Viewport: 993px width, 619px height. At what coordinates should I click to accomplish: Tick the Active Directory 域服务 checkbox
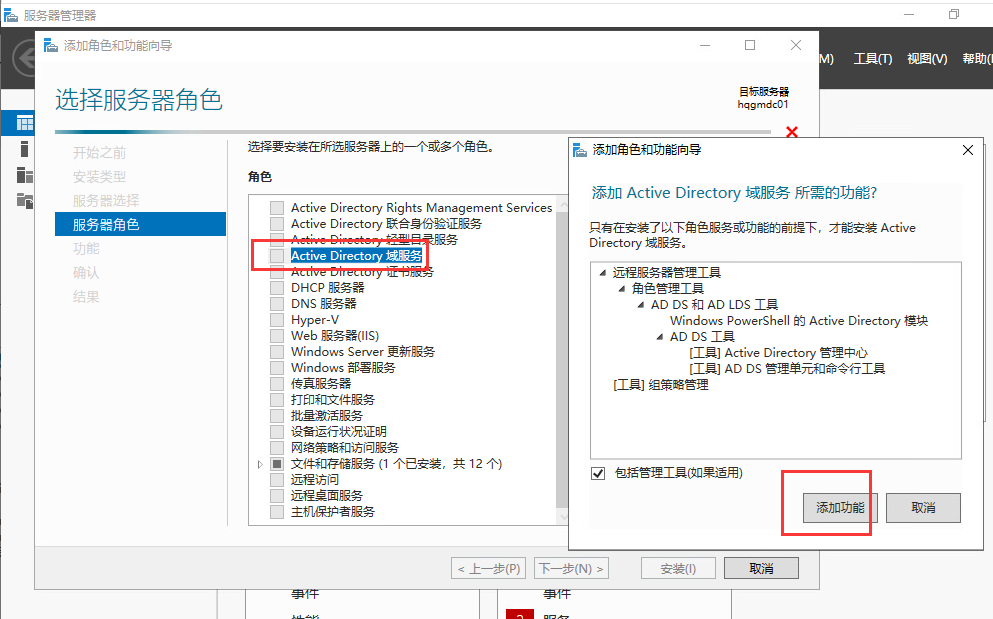tap(277, 256)
